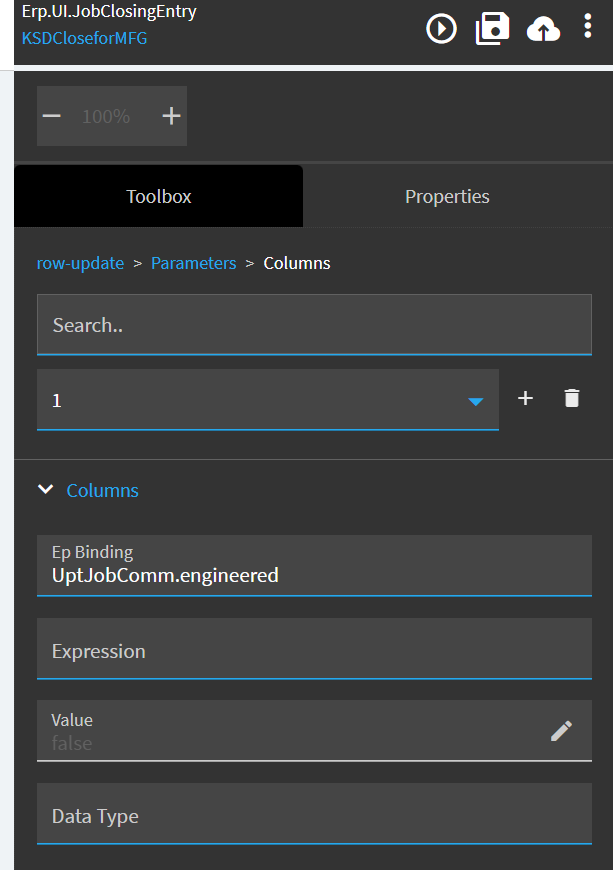Open the three-dot overflow menu
613x870 pixels.
coord(587,27)
